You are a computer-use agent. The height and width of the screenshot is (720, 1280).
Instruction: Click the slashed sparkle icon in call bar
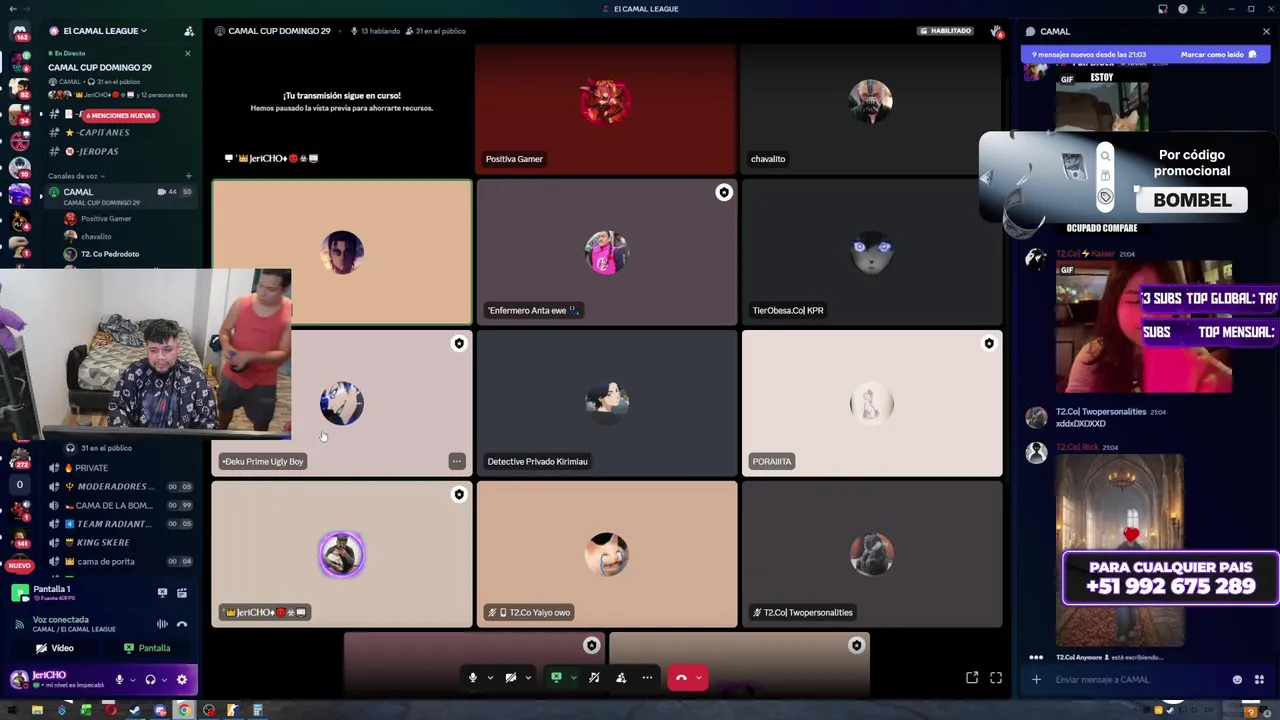(595, 677)
